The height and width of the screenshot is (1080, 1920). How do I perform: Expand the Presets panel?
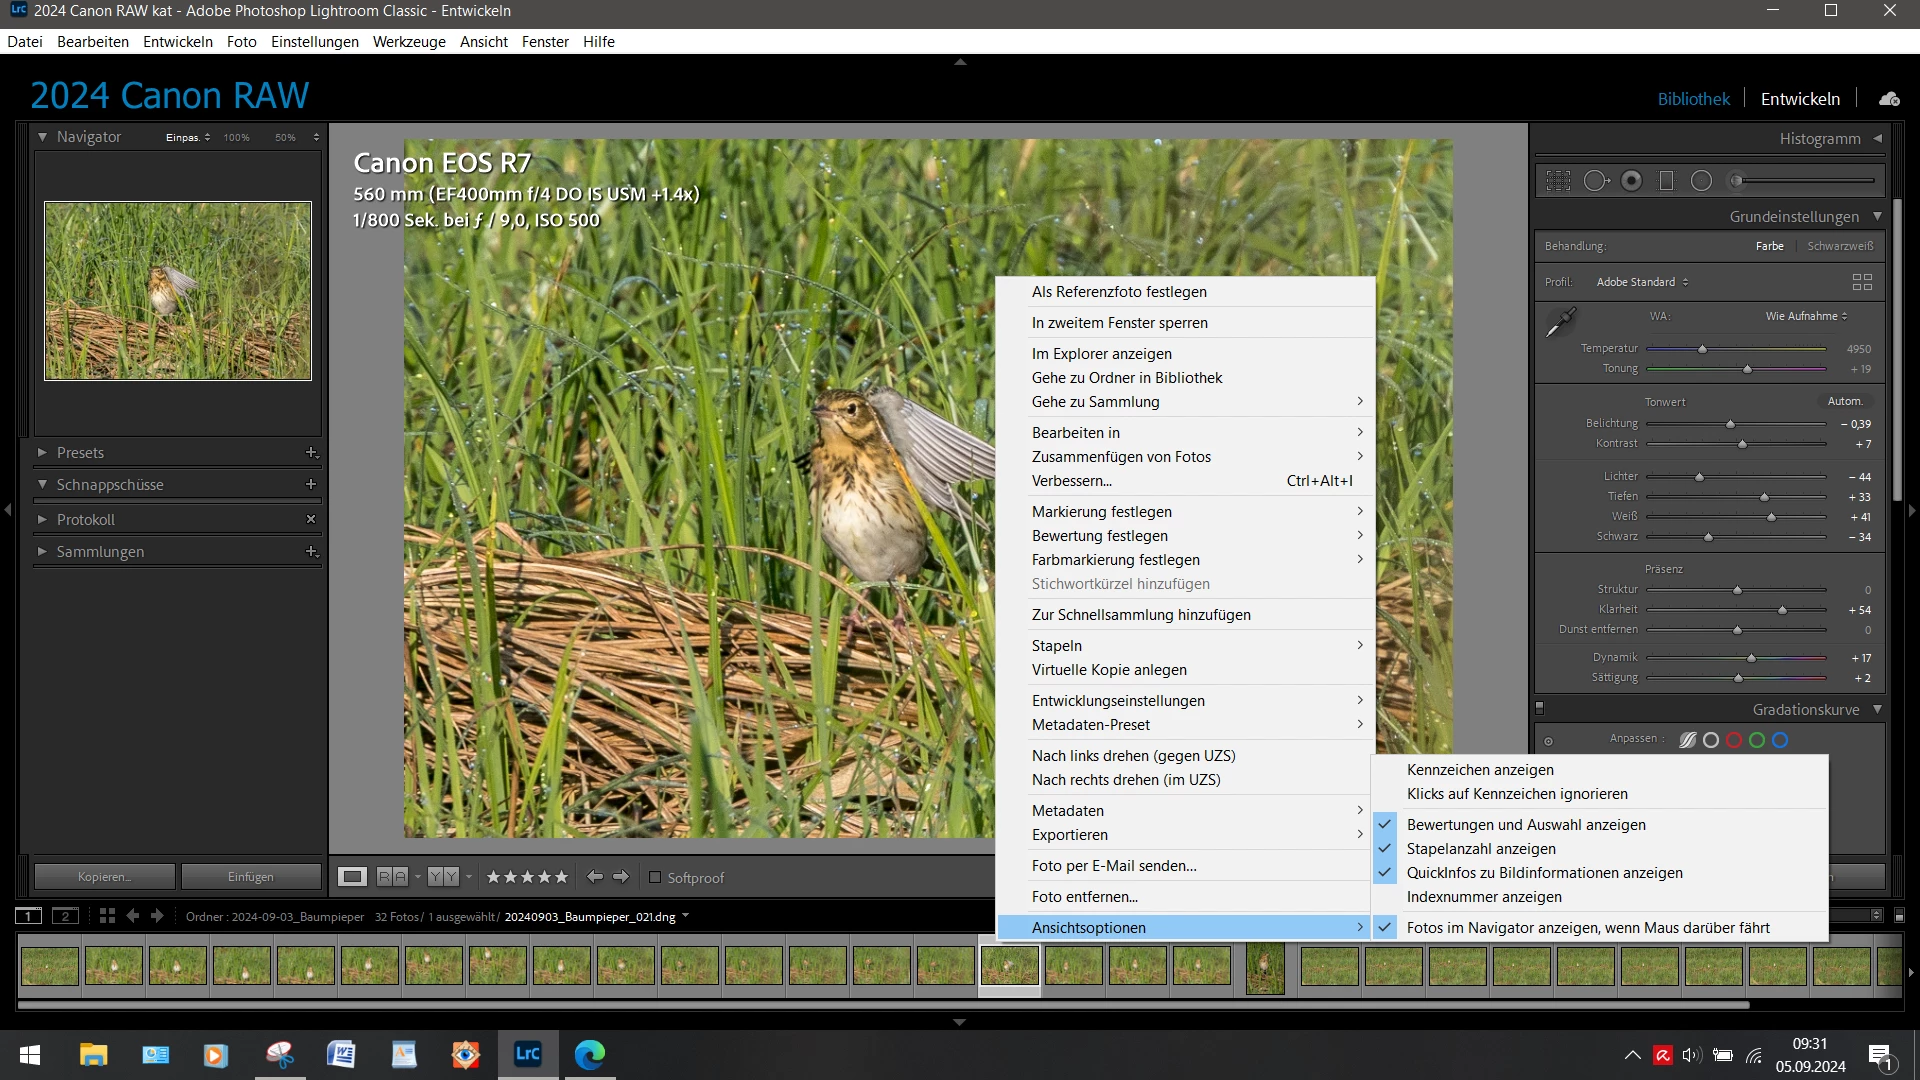point(80,453)
